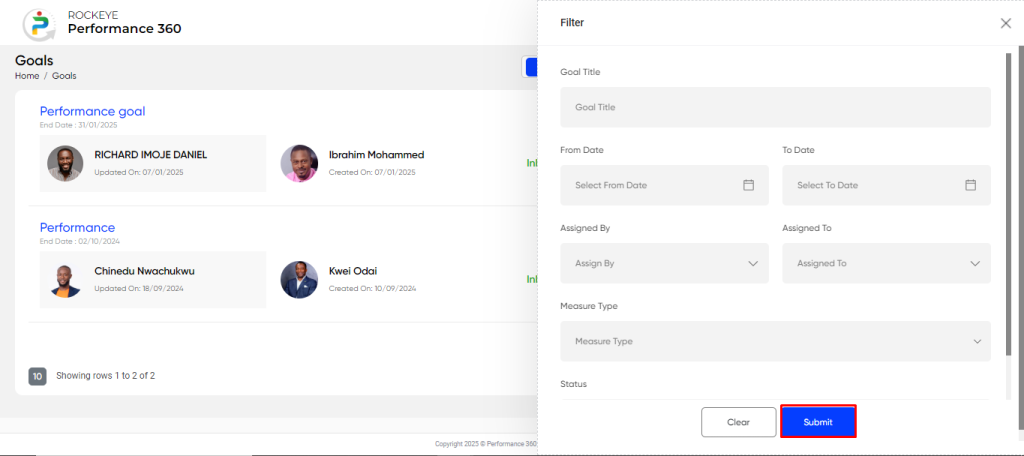Click Chinedu Nwachukwu's avatar
1024x456 pixels.
(65, 280)
